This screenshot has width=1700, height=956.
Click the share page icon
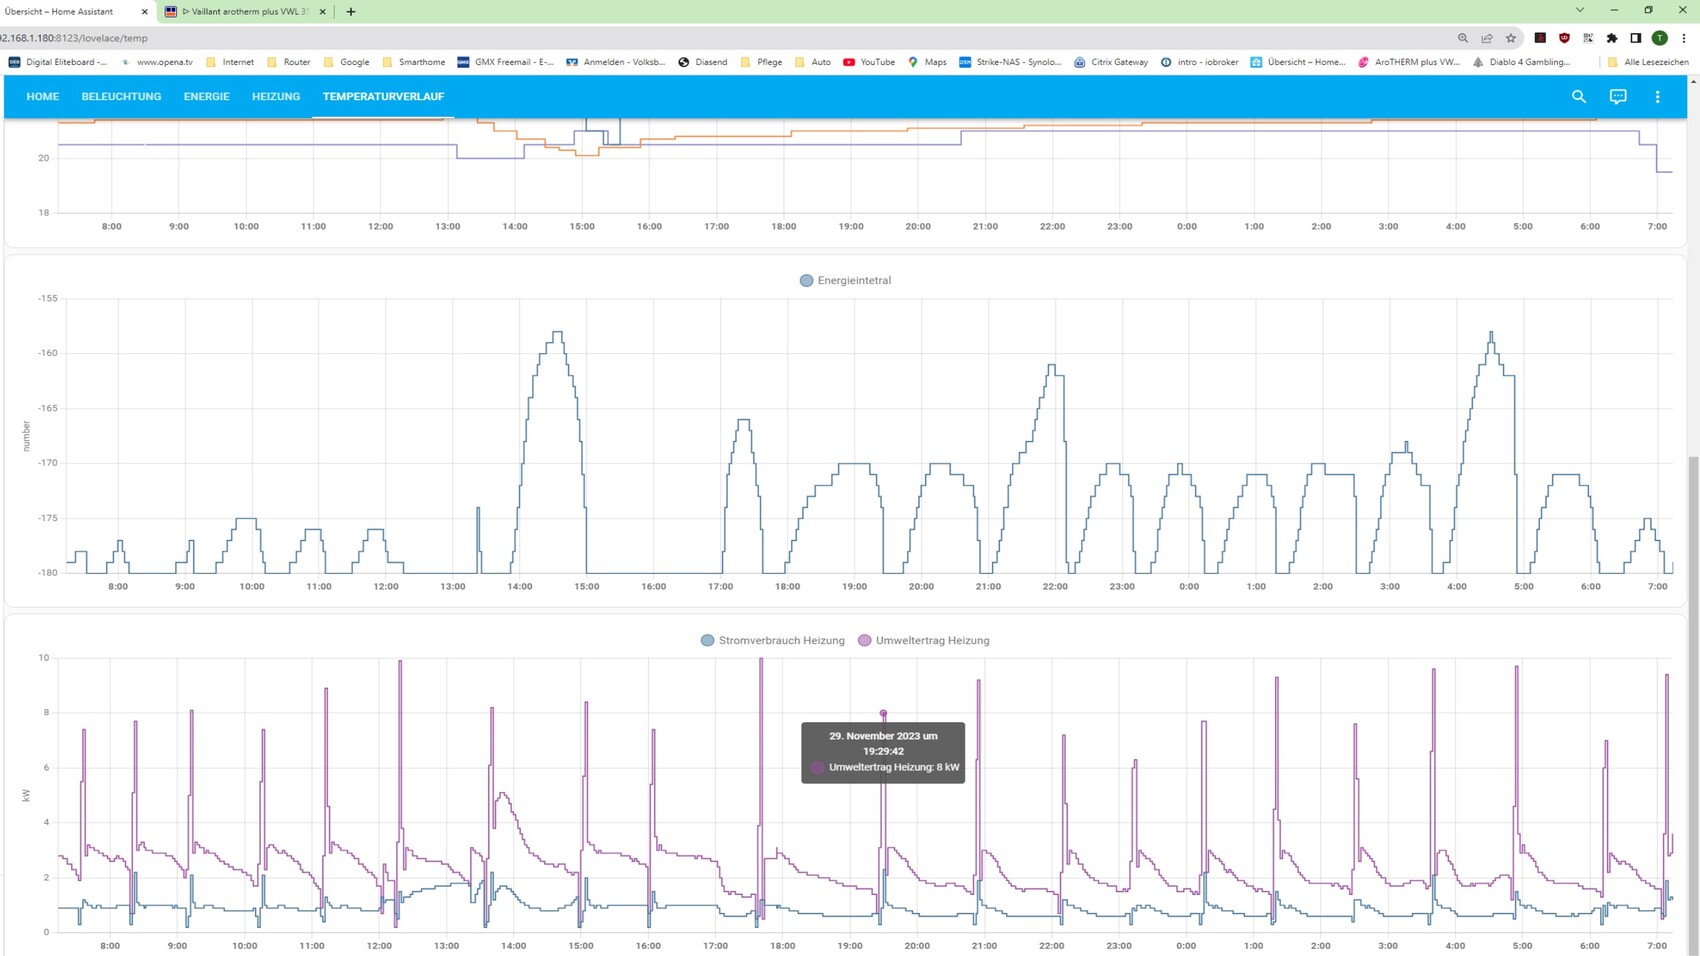(1487, 38)
